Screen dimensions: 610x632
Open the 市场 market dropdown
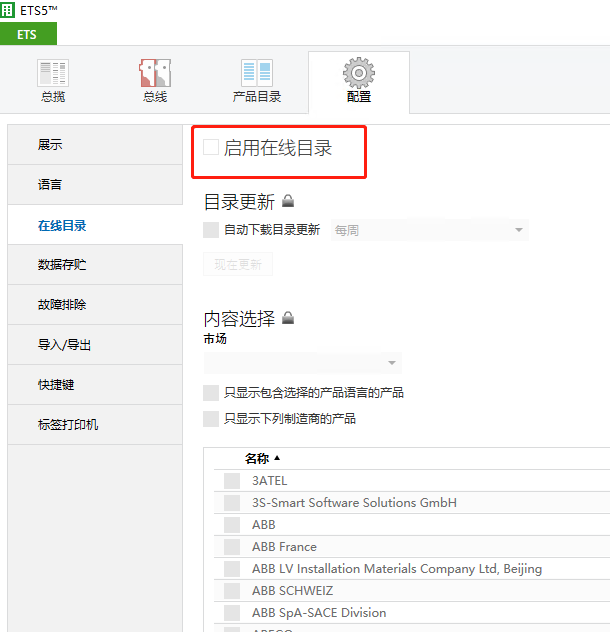[x=392, y=363]
